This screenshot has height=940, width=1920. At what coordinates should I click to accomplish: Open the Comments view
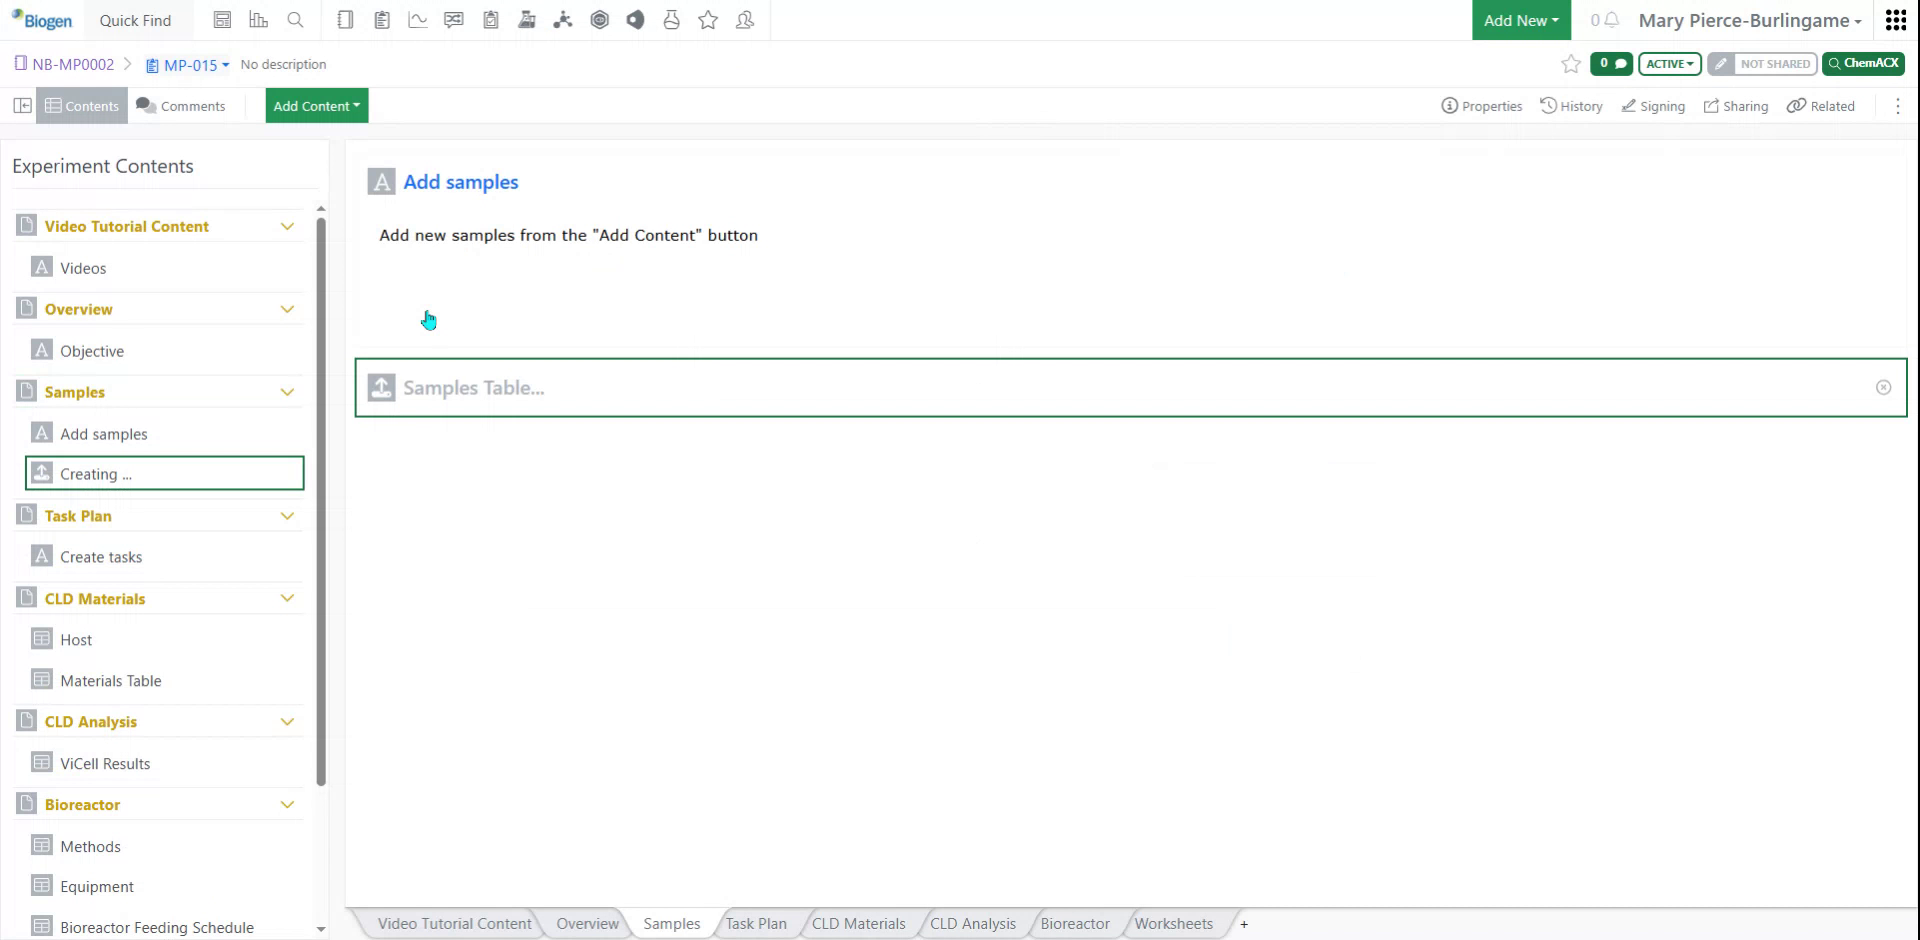point(181,105)
